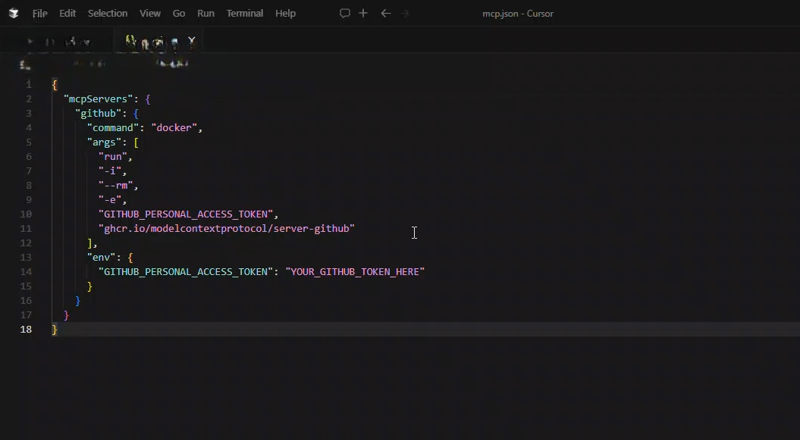The height and width of the screenshot is (440, 800).
Task: Open the File menu
Action: click(x=39, y=14)
